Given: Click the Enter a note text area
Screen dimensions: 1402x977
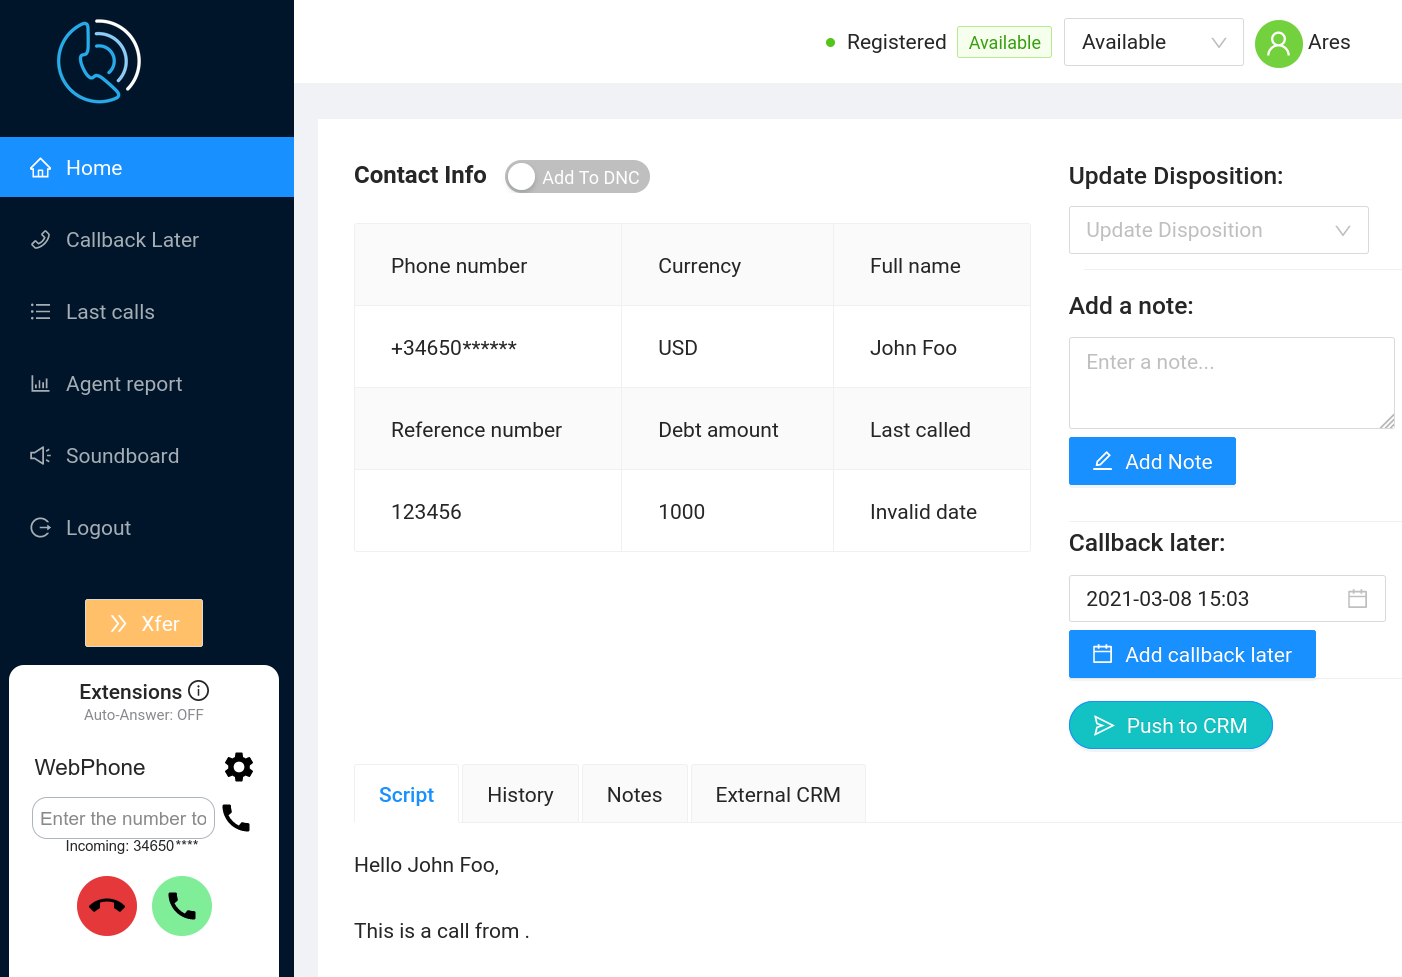Looking at the screenshot, I should pos(1231,383).
